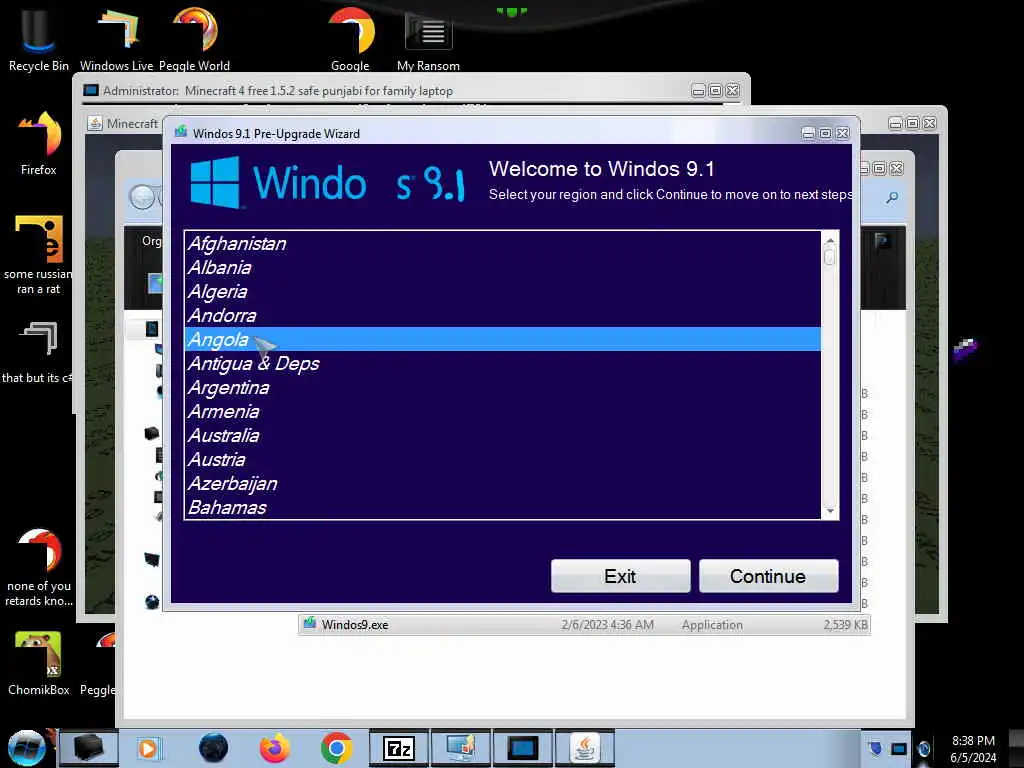
Task: Open the command prompt taskbar item
Action: point(523,748)
